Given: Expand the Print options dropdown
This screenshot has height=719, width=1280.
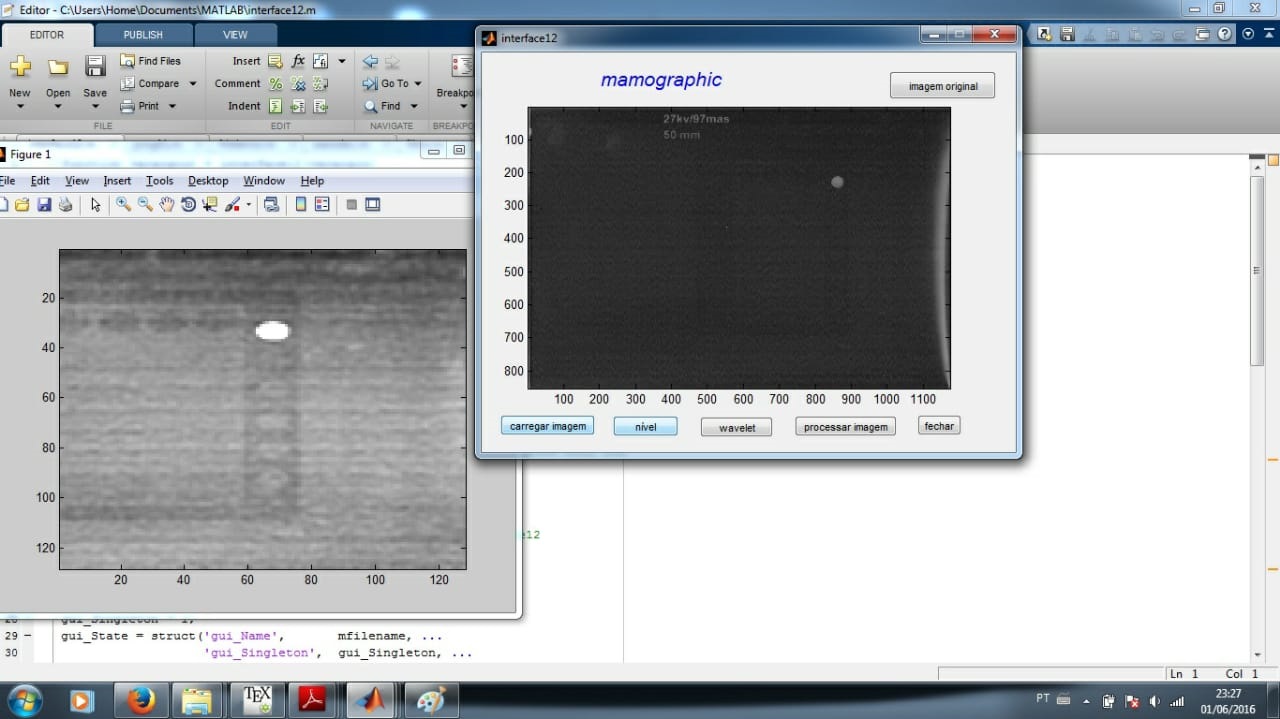Looking at the screenshot, I should tap(172, 106).
